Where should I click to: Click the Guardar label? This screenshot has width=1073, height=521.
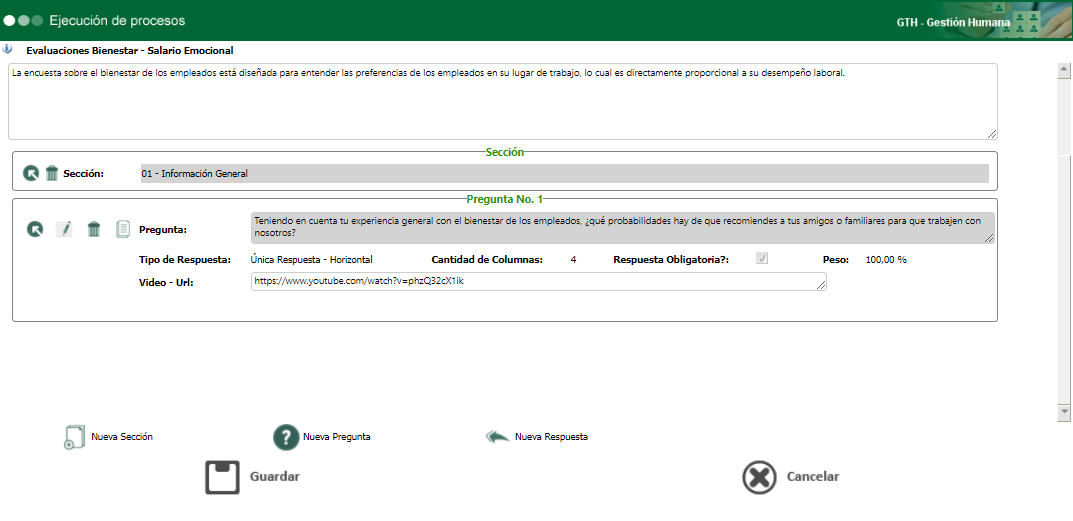[274, 476]
